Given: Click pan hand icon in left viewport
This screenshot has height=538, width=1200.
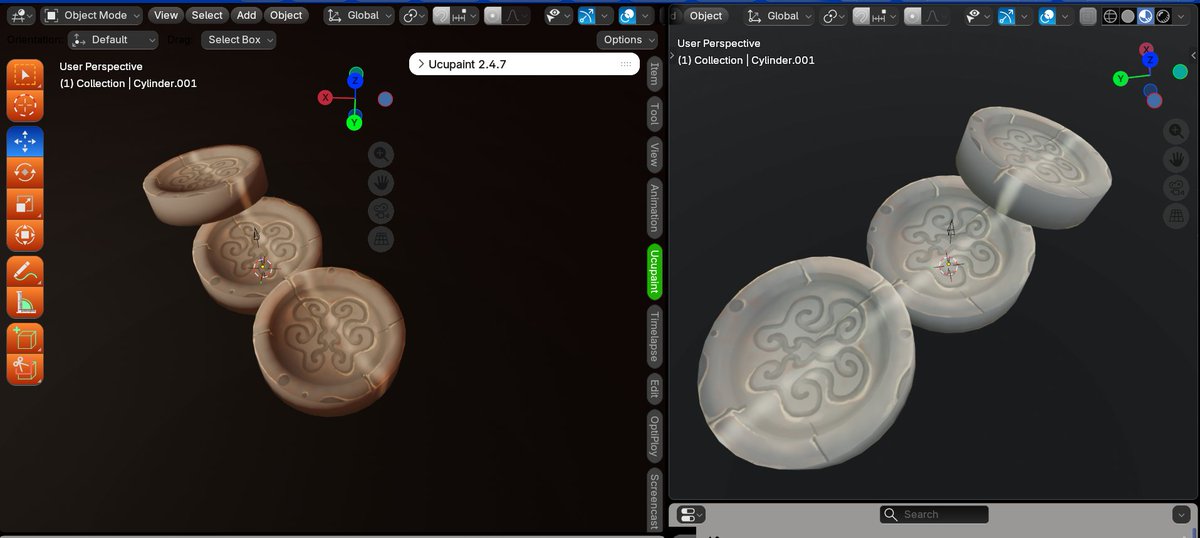Looking at the screenshot, I should pyautogui.click(x=381, y=182).
